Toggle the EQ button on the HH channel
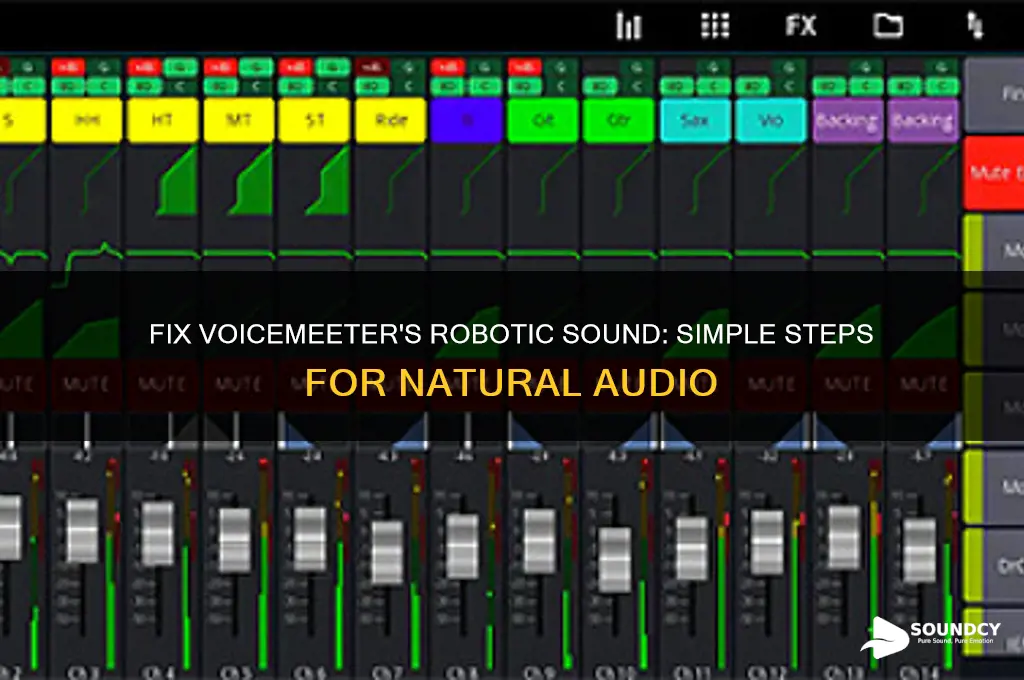The image size is (1024, 680). click(68, 86)
